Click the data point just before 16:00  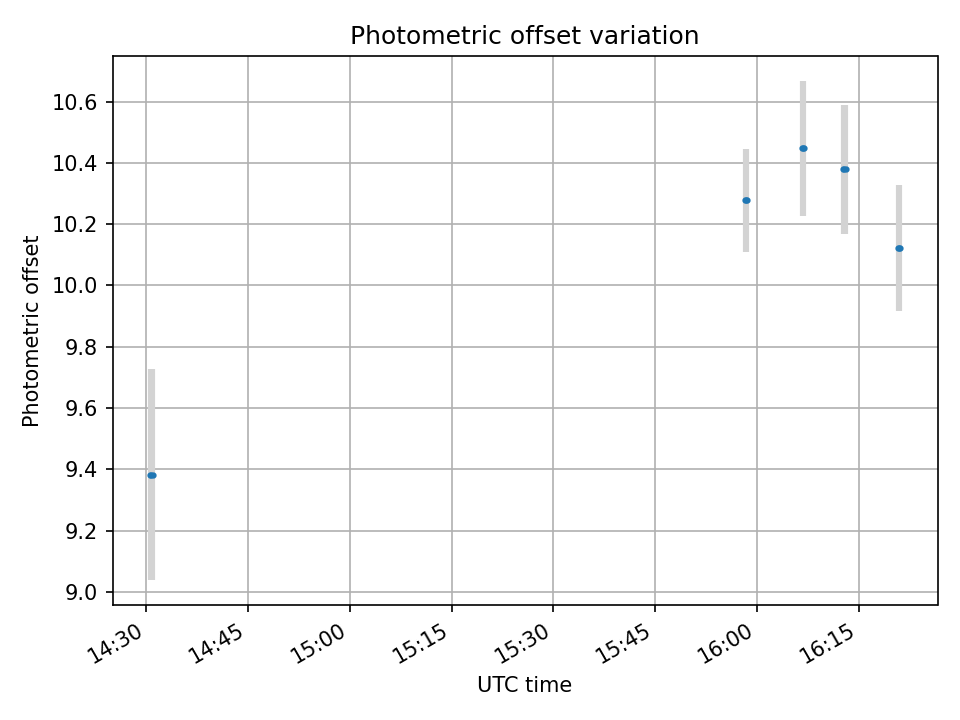(x=746, y=201)
